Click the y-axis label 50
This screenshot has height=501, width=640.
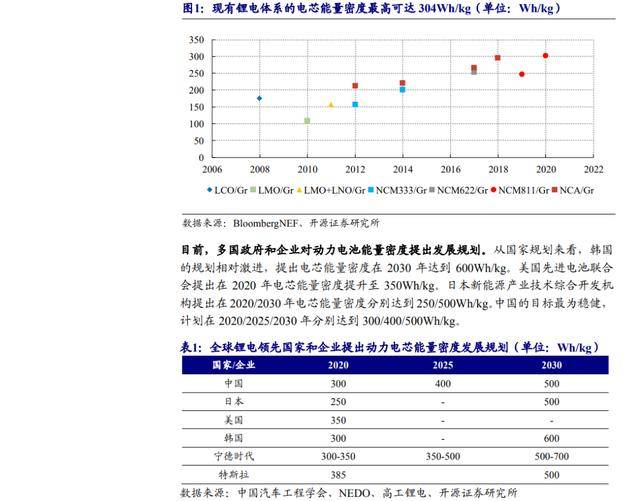click(x=199, y=141)
